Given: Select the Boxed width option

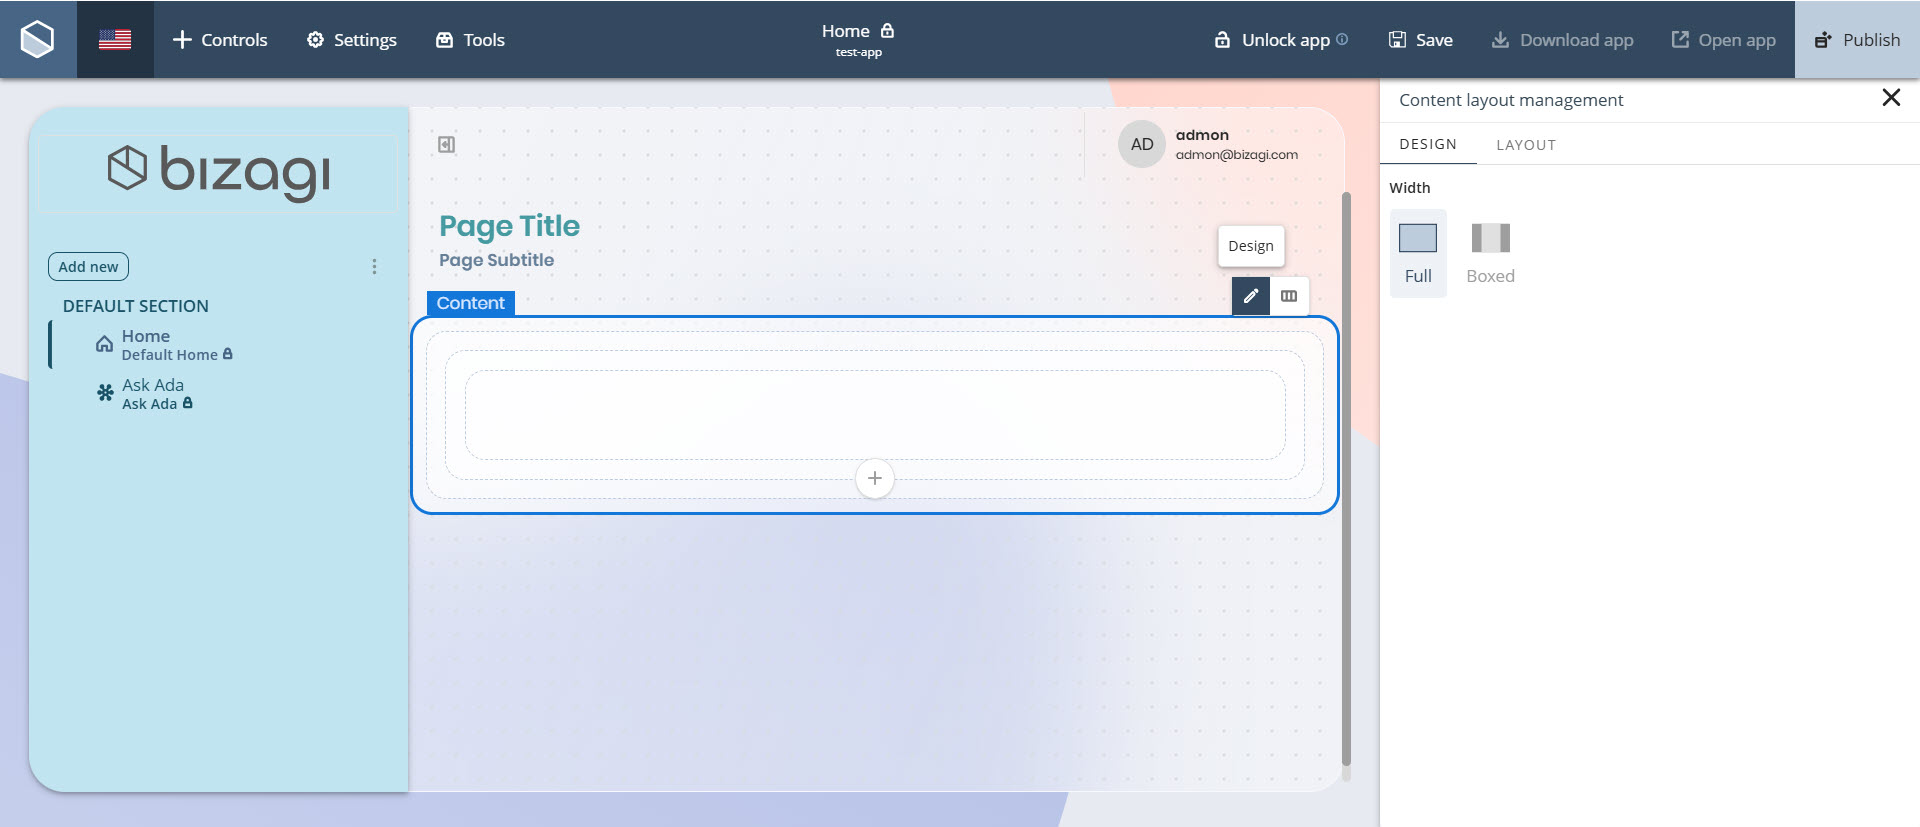Looking at the screenshot, I should (1490, 252).
